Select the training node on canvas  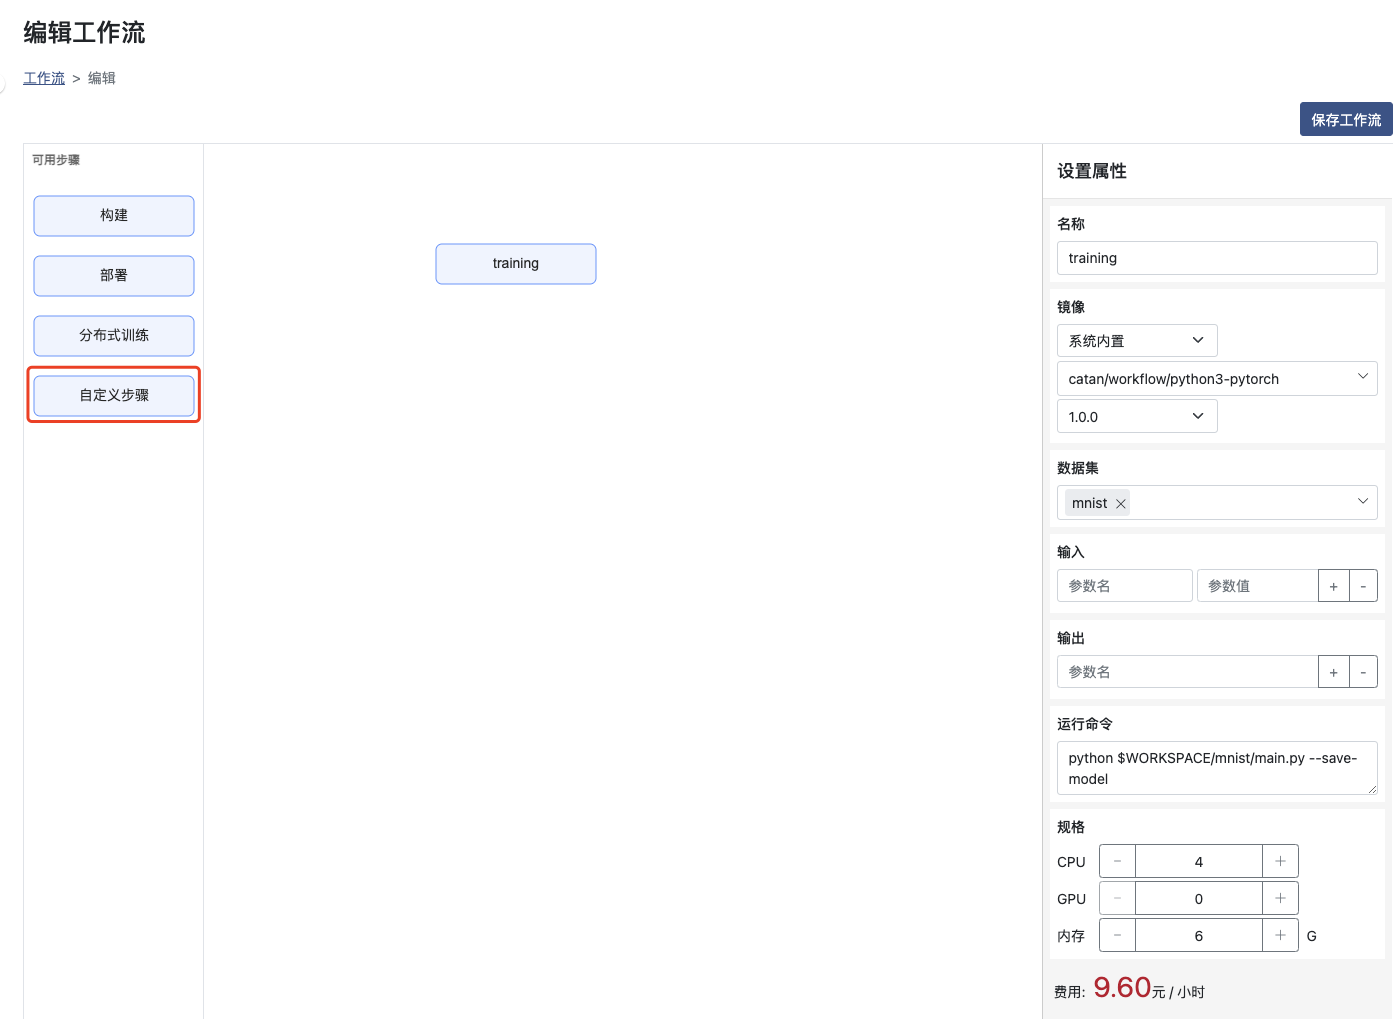[515, 264]
